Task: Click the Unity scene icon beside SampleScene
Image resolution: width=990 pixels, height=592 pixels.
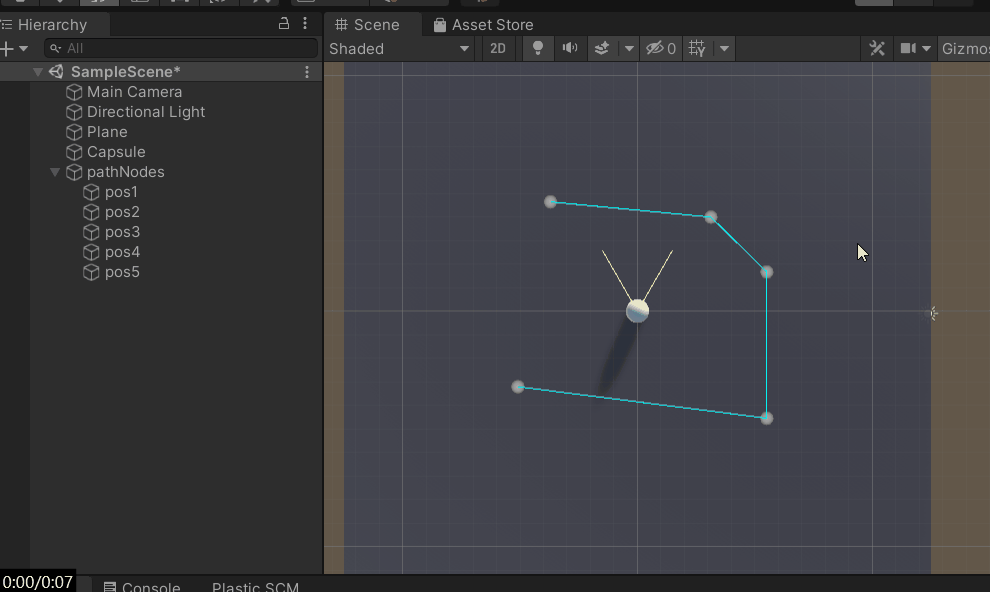Action: point(56,72)
